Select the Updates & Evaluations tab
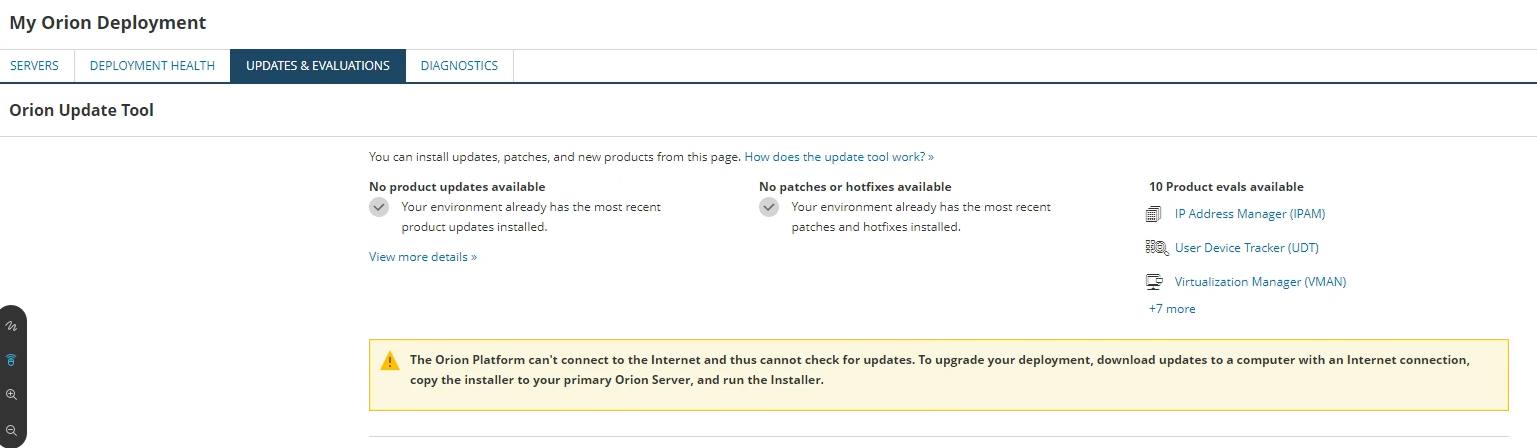The height and width of the screenshot is (448, 1537). 318,66
